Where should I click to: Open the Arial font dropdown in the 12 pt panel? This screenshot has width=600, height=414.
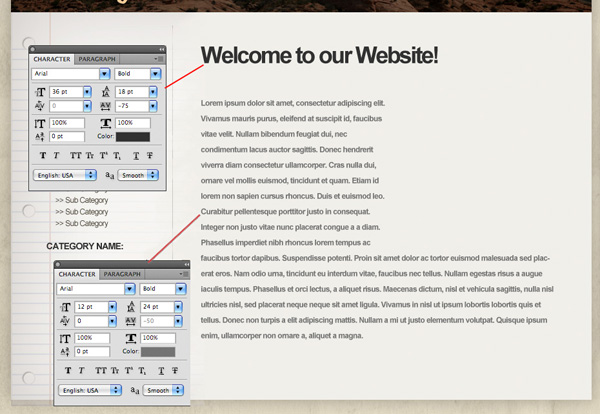tap(130, 288)
